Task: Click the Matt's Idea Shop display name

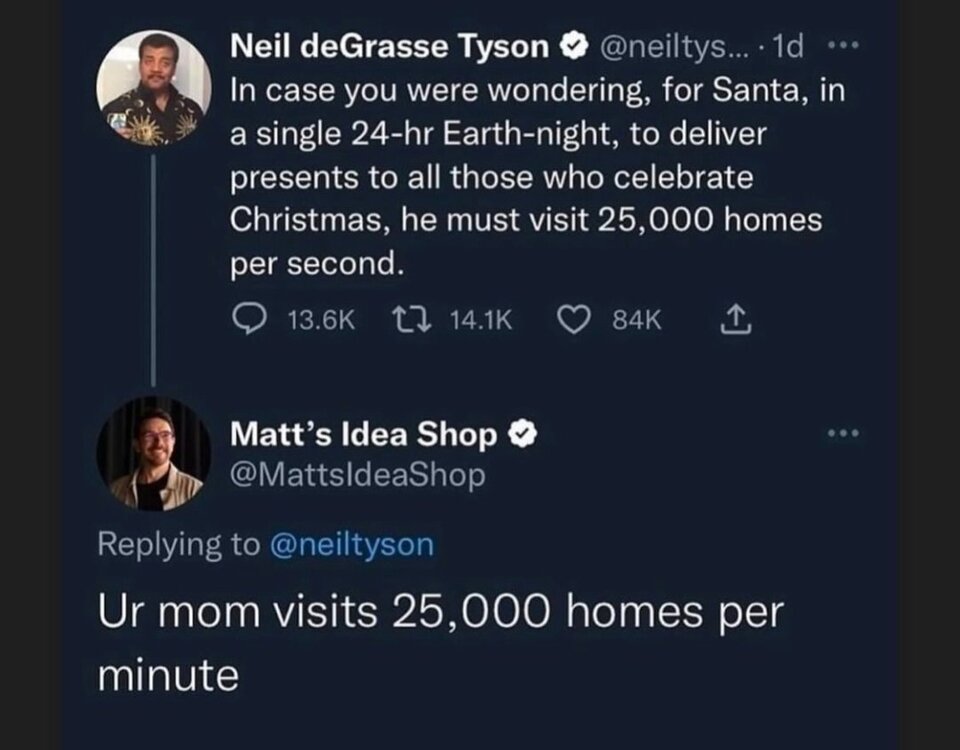Action: [x=364, y=434]
